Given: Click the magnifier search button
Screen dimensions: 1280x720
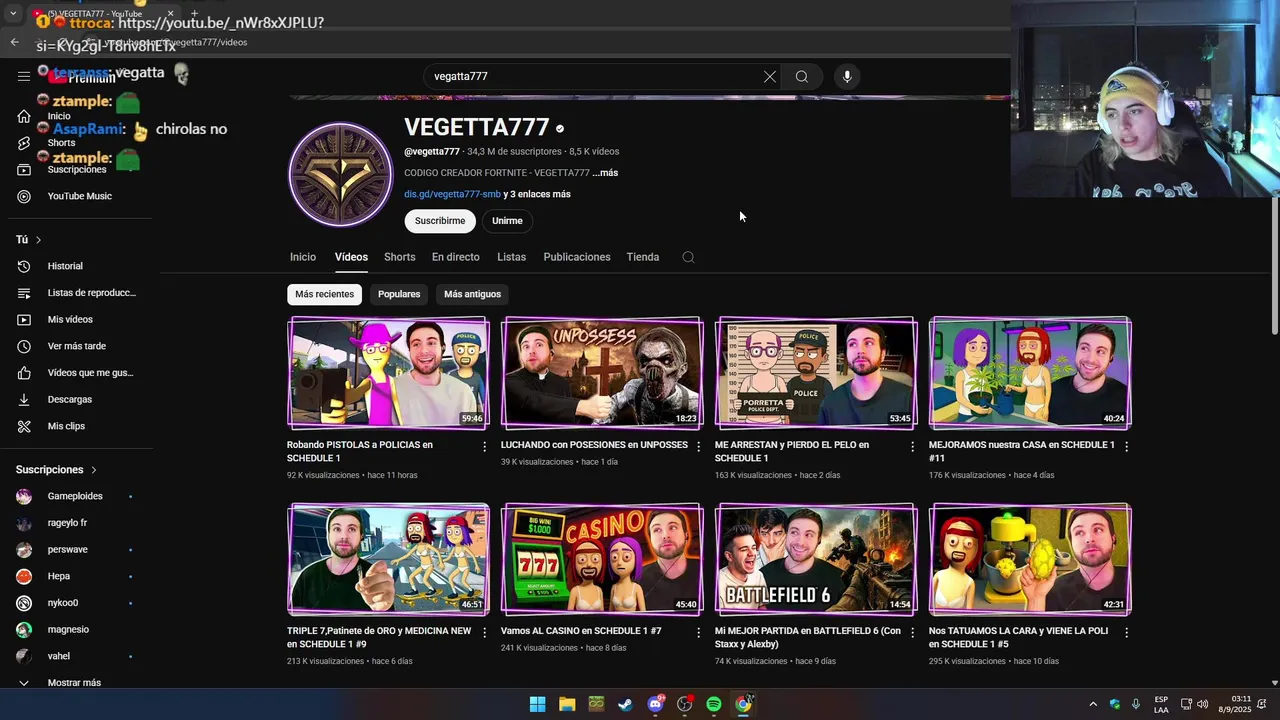Looking at the screenshot, I should tap(802, 76).
